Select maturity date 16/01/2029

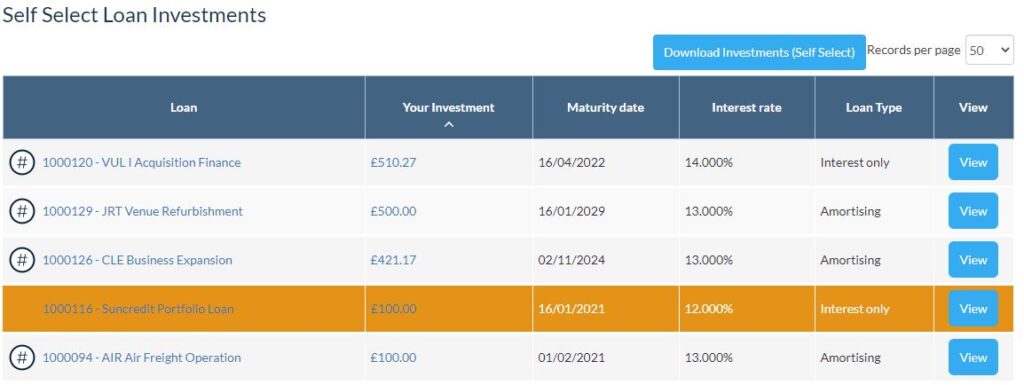tap(571, 211)
